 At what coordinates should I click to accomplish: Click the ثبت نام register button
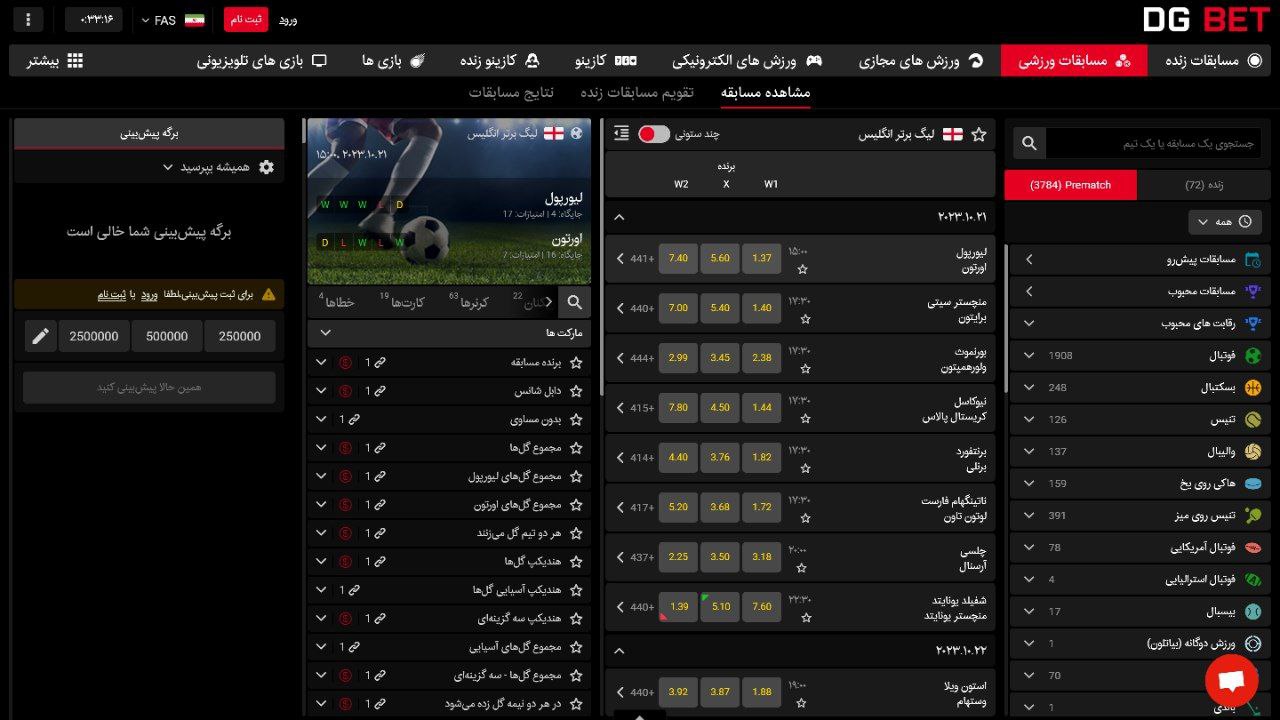[246, 19]
